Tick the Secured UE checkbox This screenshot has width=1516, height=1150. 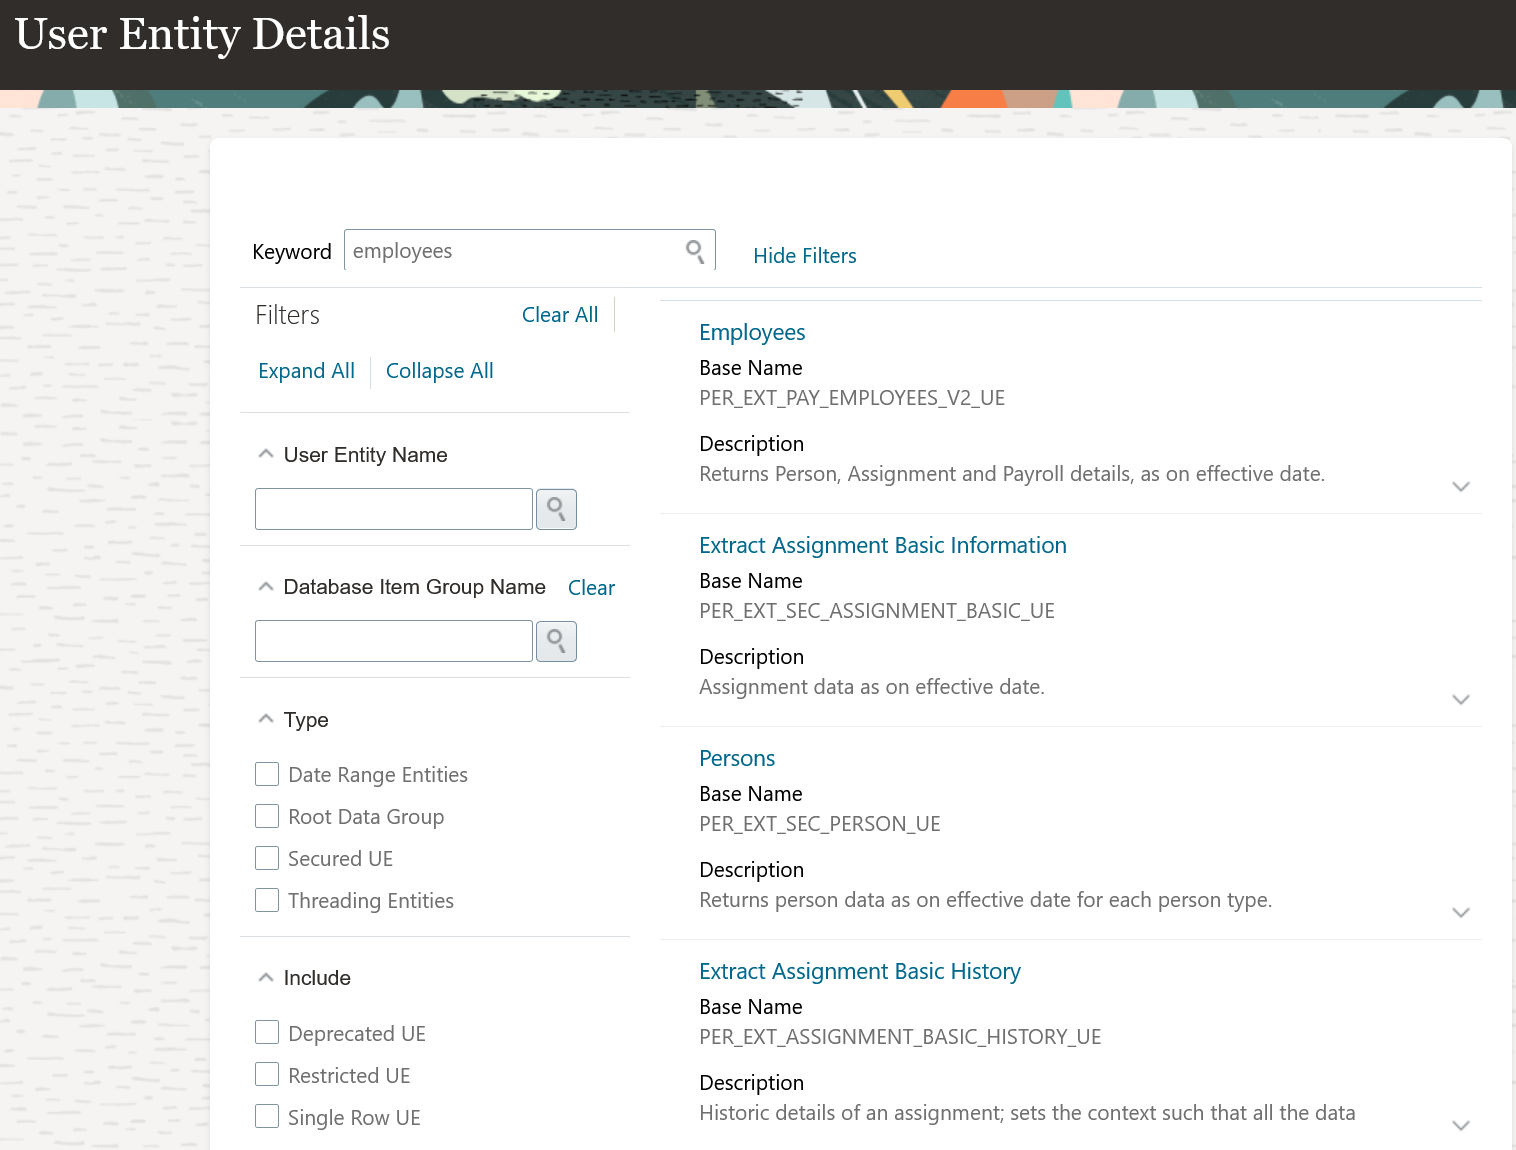267,858
